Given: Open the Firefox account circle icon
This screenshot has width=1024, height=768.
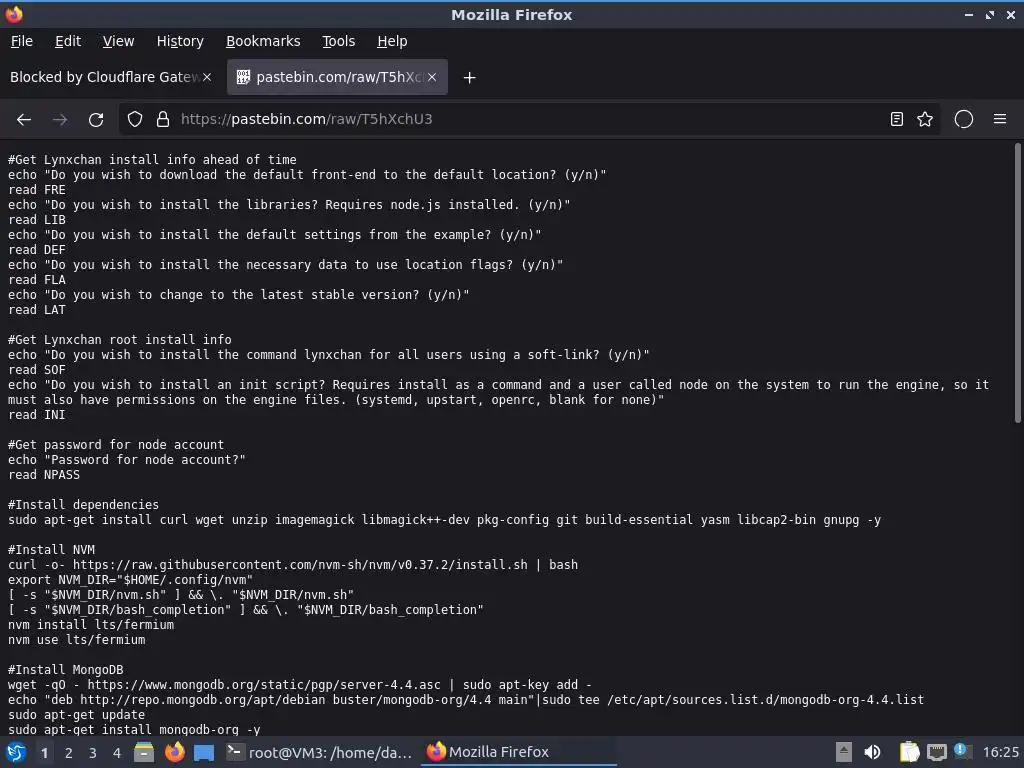Looking at the screenshot, I should tap(963, 120).
